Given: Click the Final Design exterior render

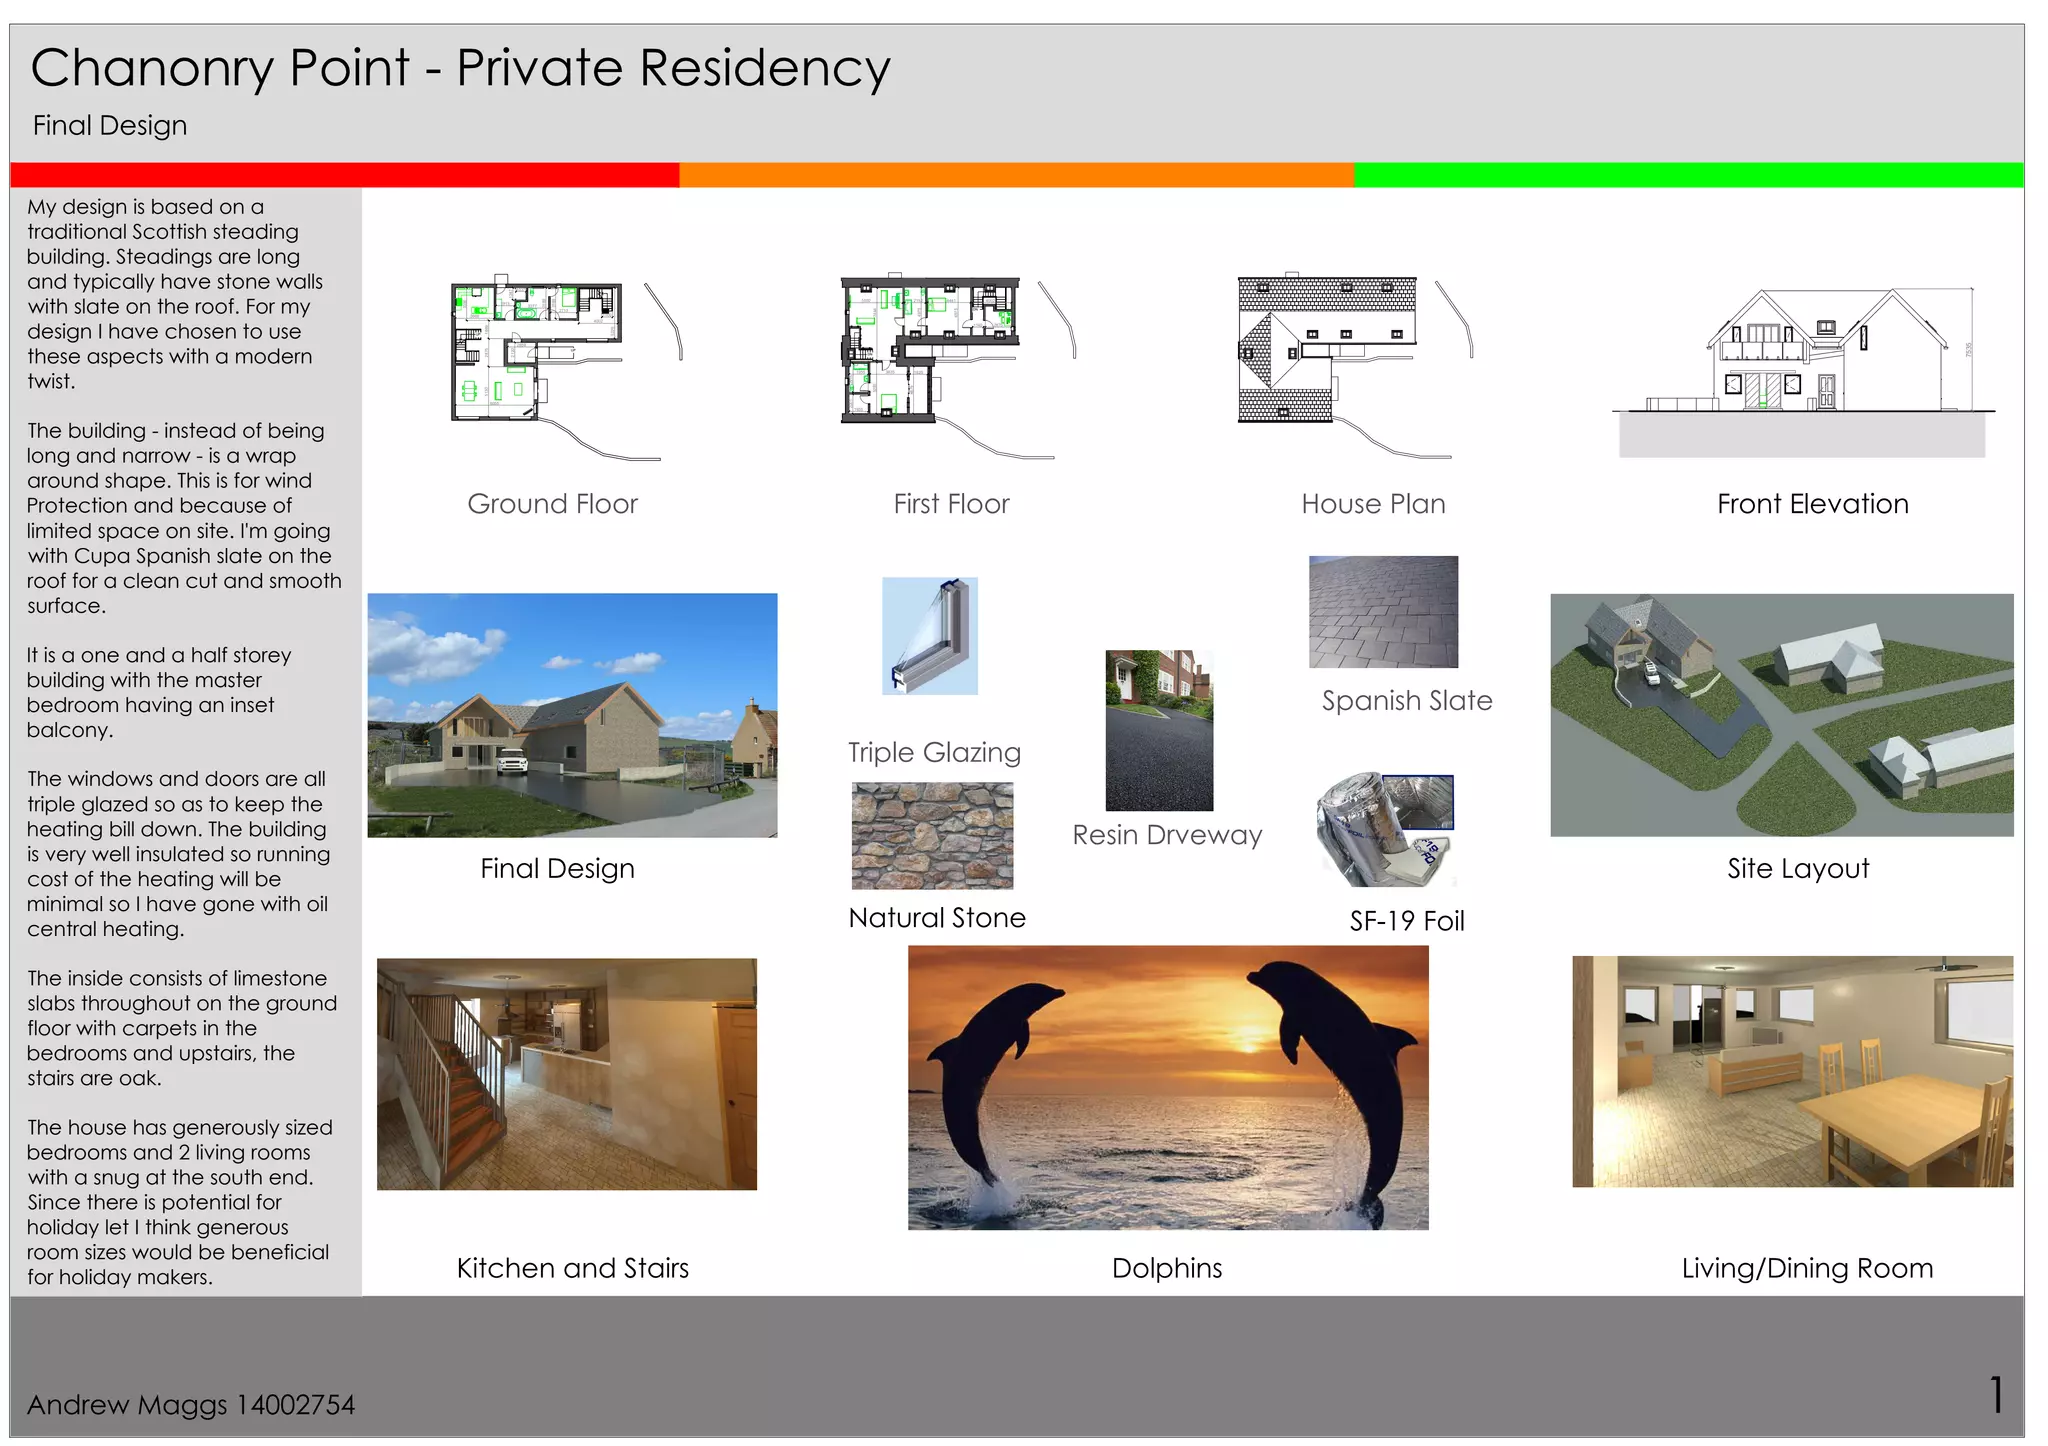Looking at the screenshot, I should coord(572,715).
